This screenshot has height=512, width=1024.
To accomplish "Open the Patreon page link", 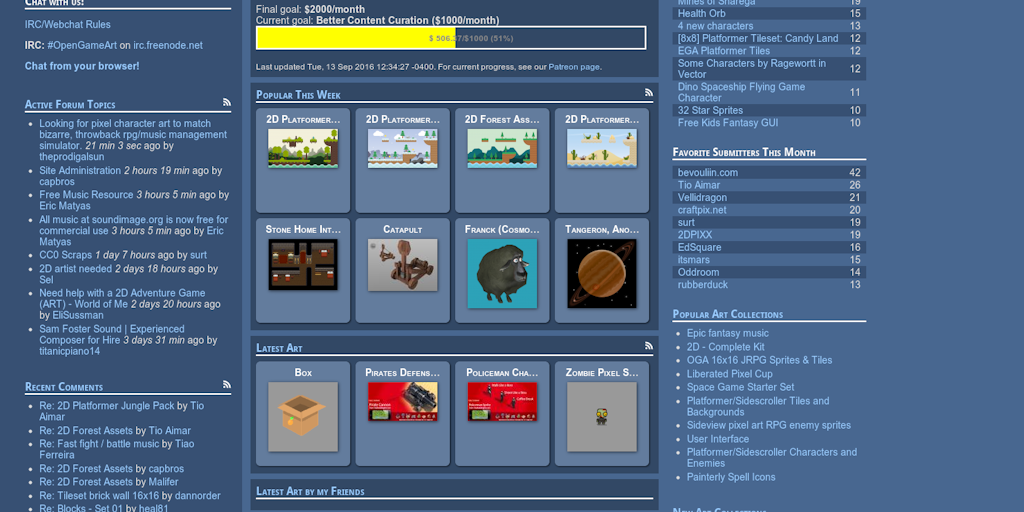I will click(x=573, y=67).
